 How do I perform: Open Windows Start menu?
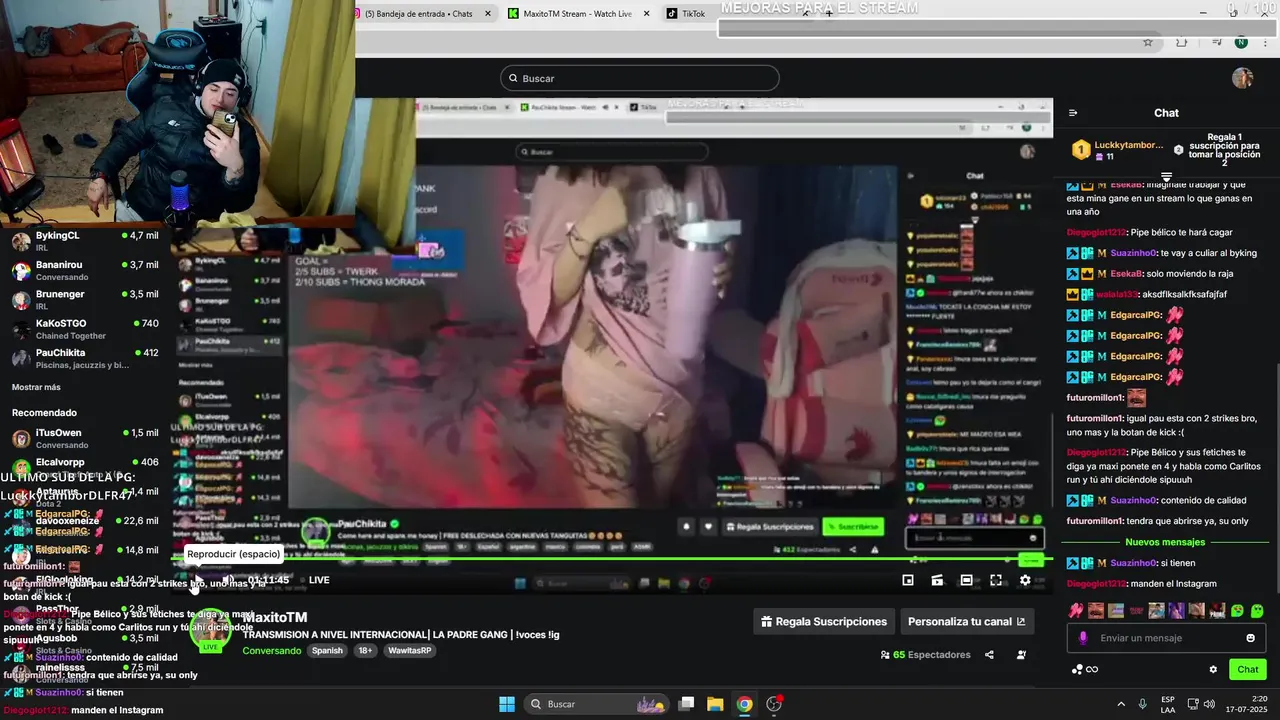pyautogui.click(x=506, y=704)
